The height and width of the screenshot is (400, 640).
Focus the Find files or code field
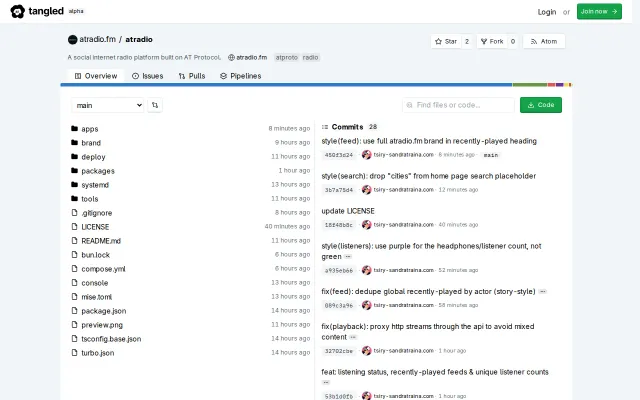(458, 105)
